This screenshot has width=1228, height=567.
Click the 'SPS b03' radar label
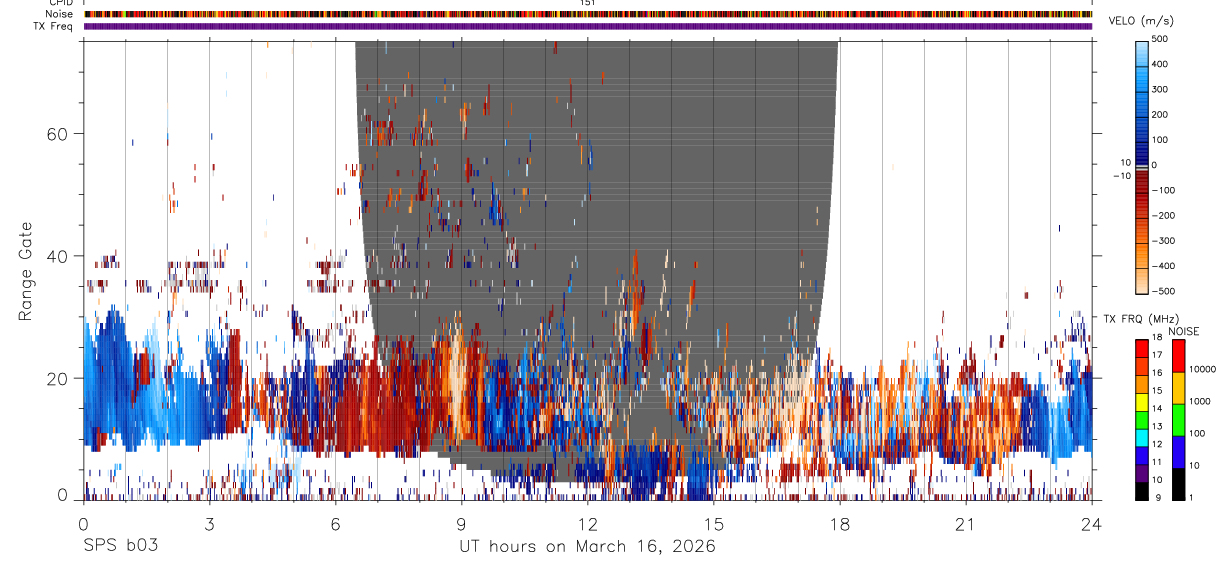(x=120, y=547)
